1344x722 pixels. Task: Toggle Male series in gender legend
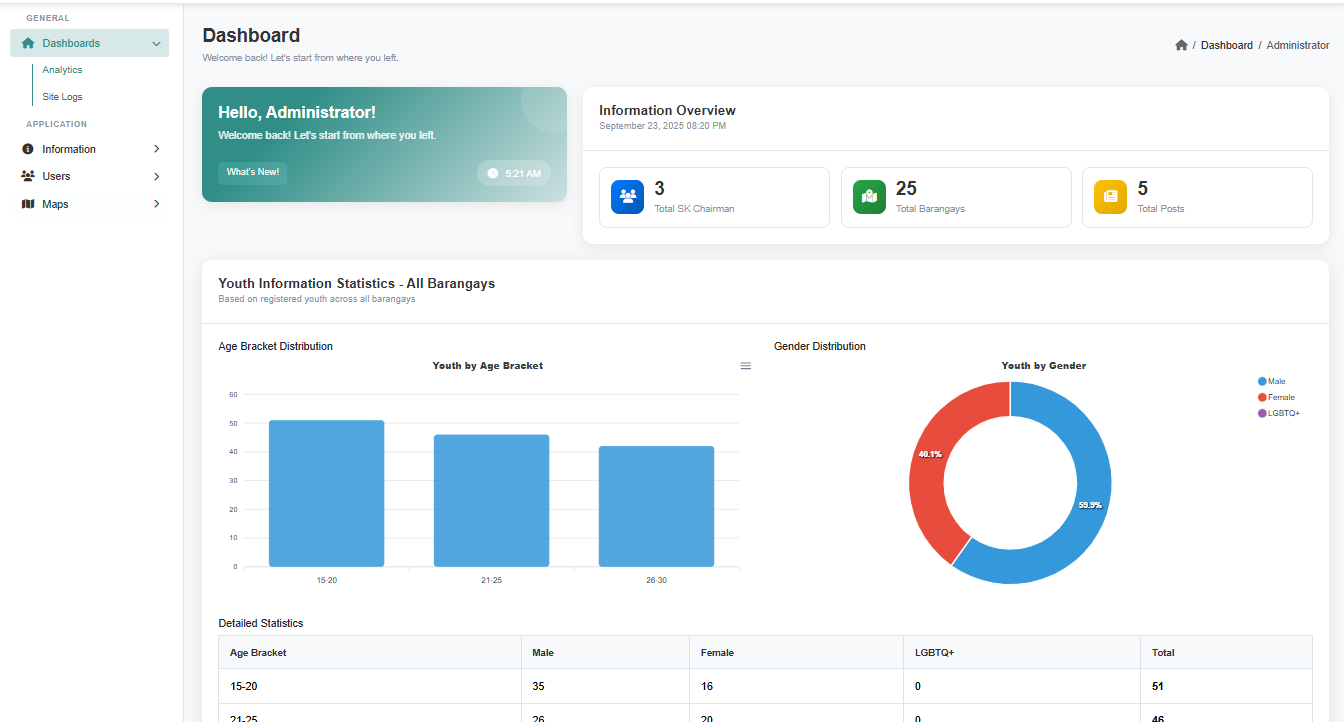pos(1276,381)
